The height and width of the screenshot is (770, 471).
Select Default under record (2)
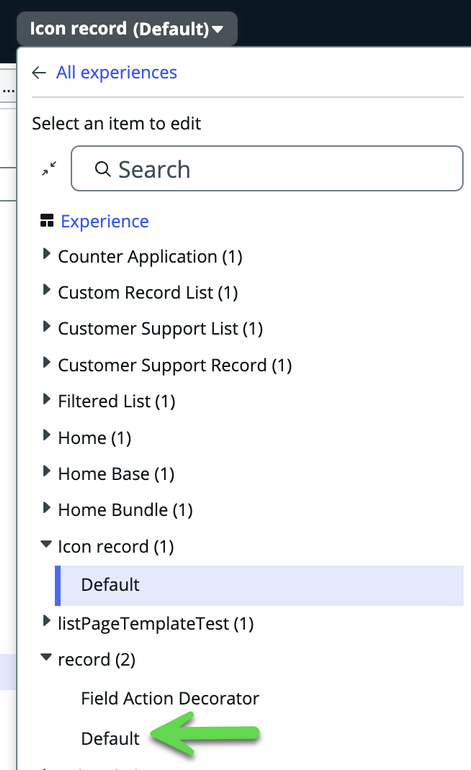110,739
